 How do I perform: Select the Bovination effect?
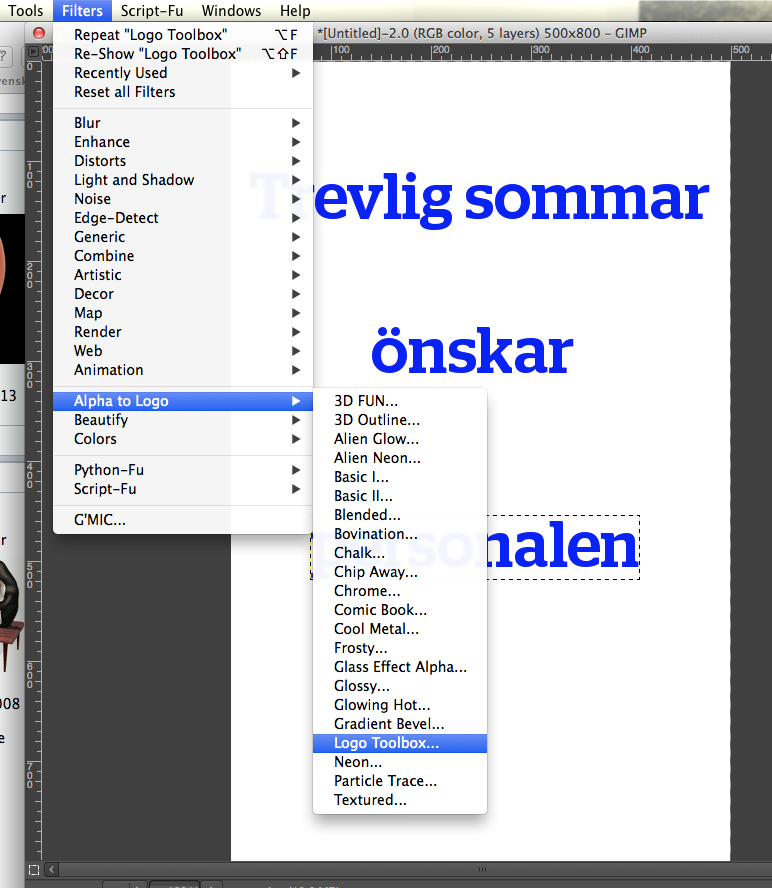(x=400, y=534)
